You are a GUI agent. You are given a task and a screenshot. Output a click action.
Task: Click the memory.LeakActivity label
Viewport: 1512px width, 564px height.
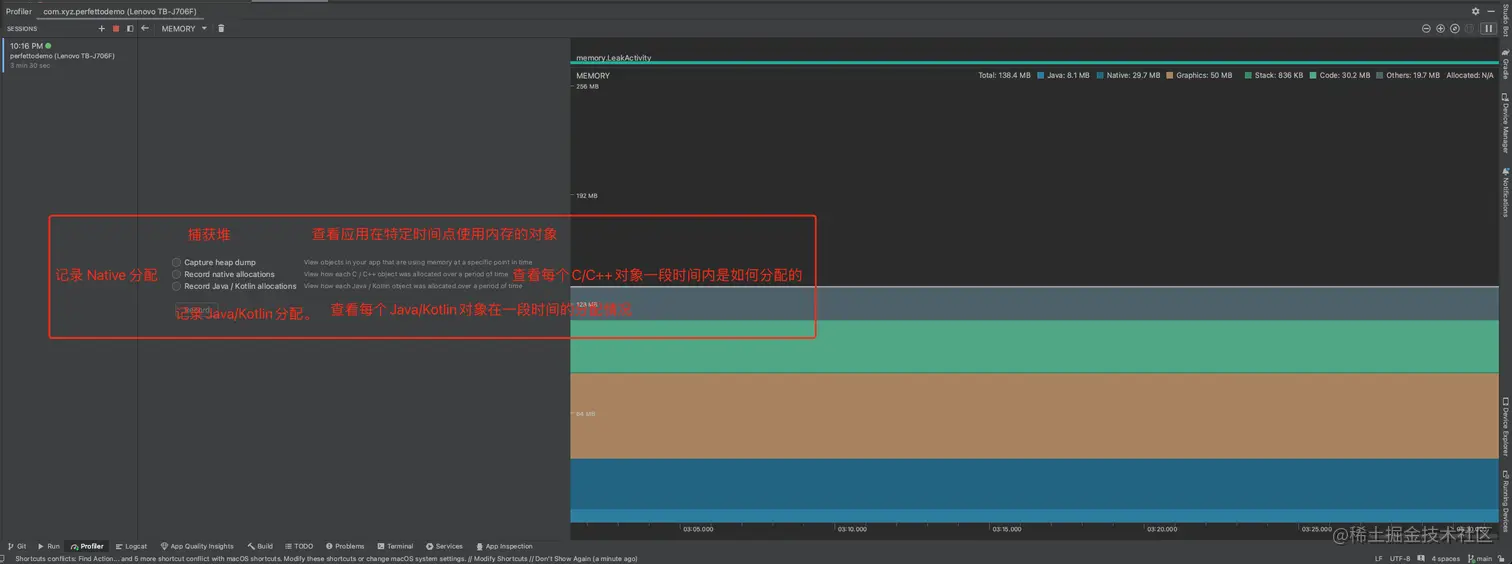tap(613, 58)
